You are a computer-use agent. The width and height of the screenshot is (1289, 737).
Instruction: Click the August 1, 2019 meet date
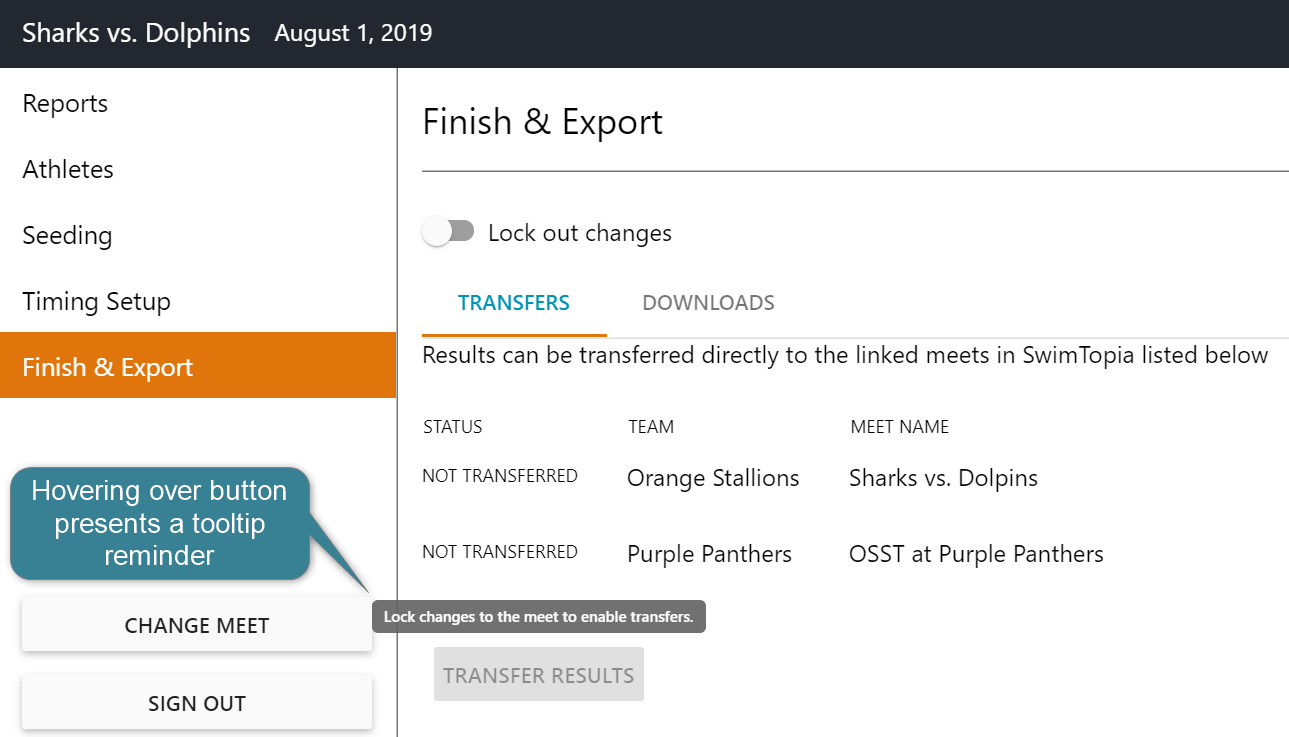pos(353,33)
